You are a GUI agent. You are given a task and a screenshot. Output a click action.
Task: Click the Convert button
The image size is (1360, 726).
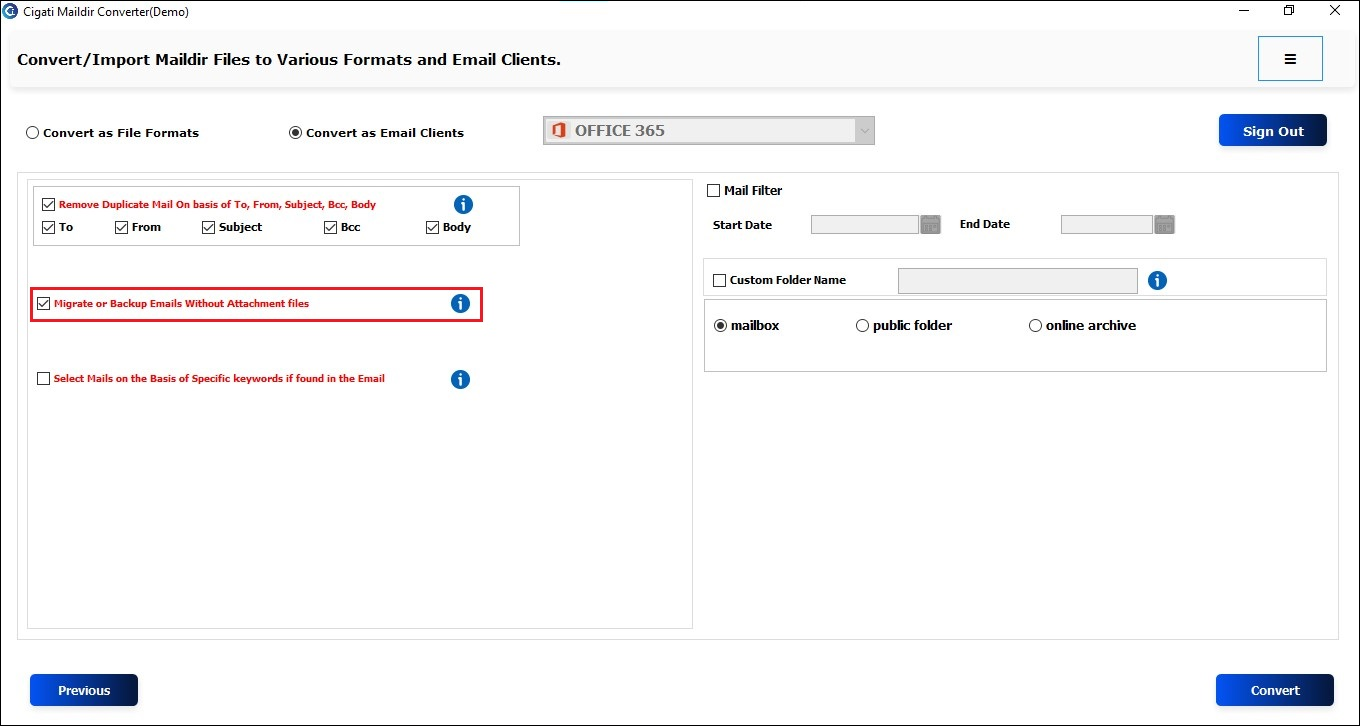tap(1275, 690)
